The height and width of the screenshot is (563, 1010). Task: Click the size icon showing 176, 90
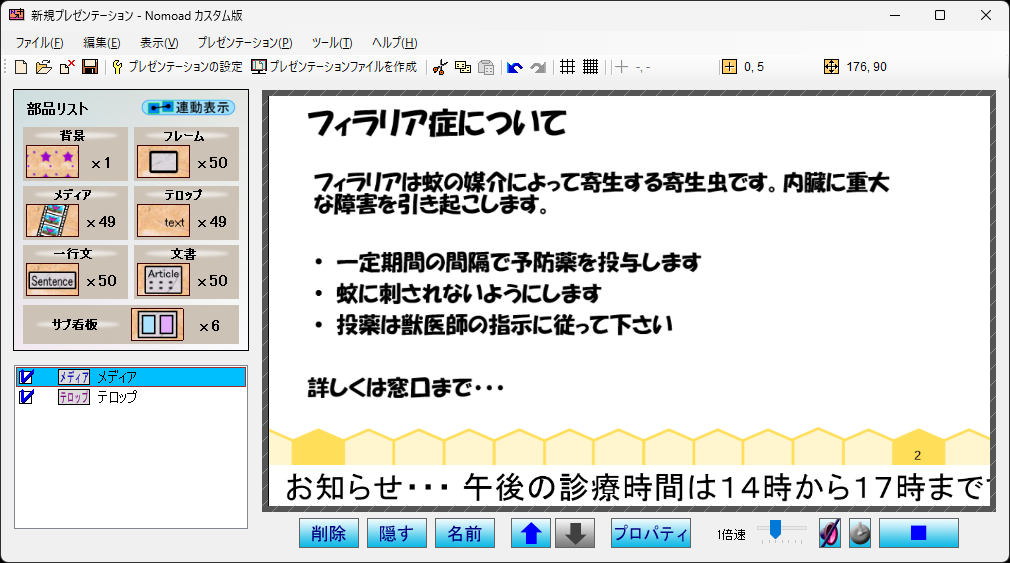tap(832, 67)
